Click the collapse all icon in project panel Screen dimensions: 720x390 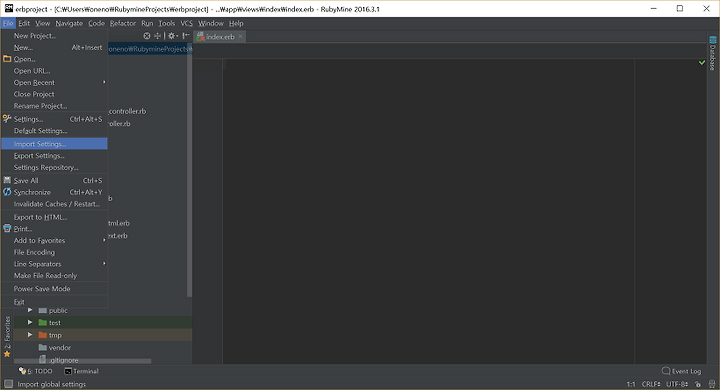tap(158, 36)
